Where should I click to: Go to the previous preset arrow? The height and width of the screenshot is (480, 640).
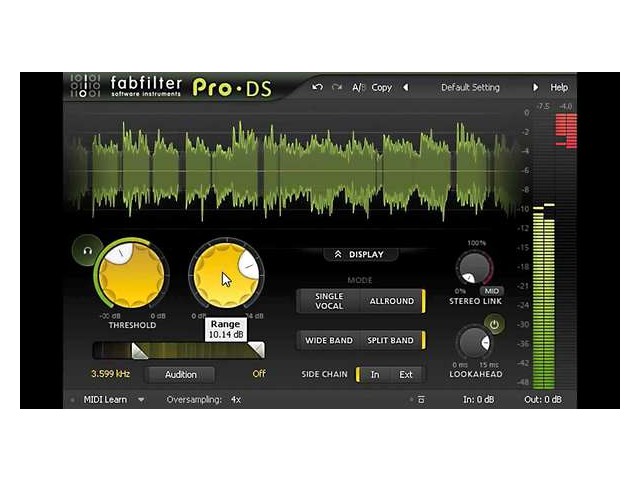click(x=405, y=87)
